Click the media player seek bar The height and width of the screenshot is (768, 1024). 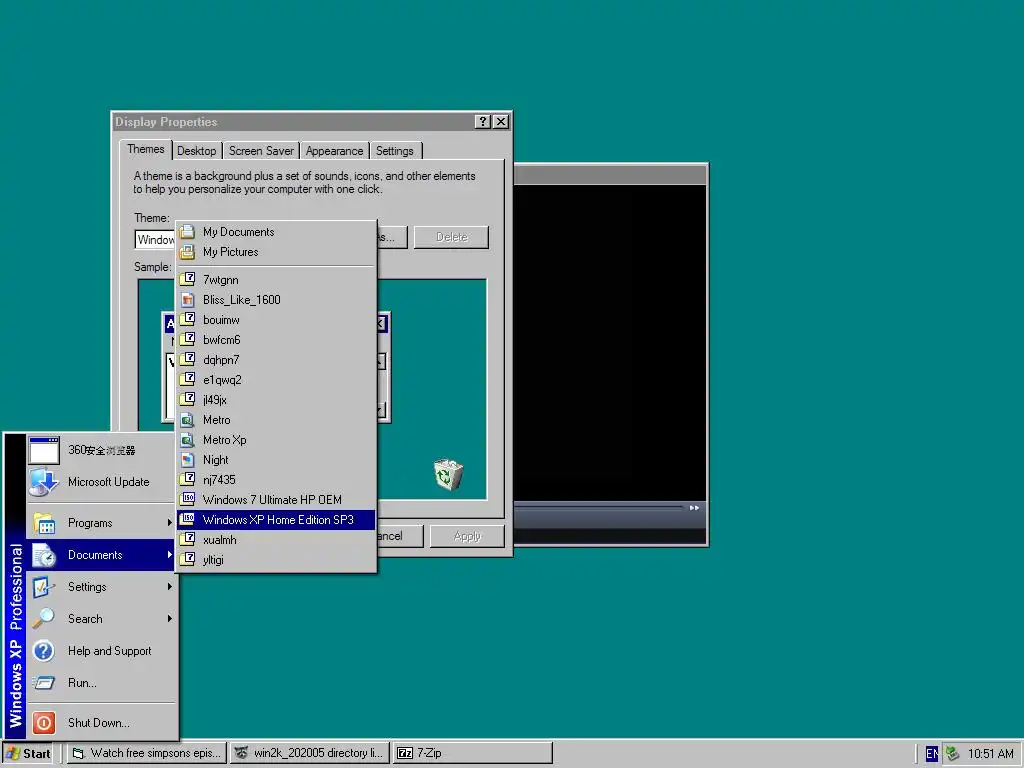pos(599,507)
